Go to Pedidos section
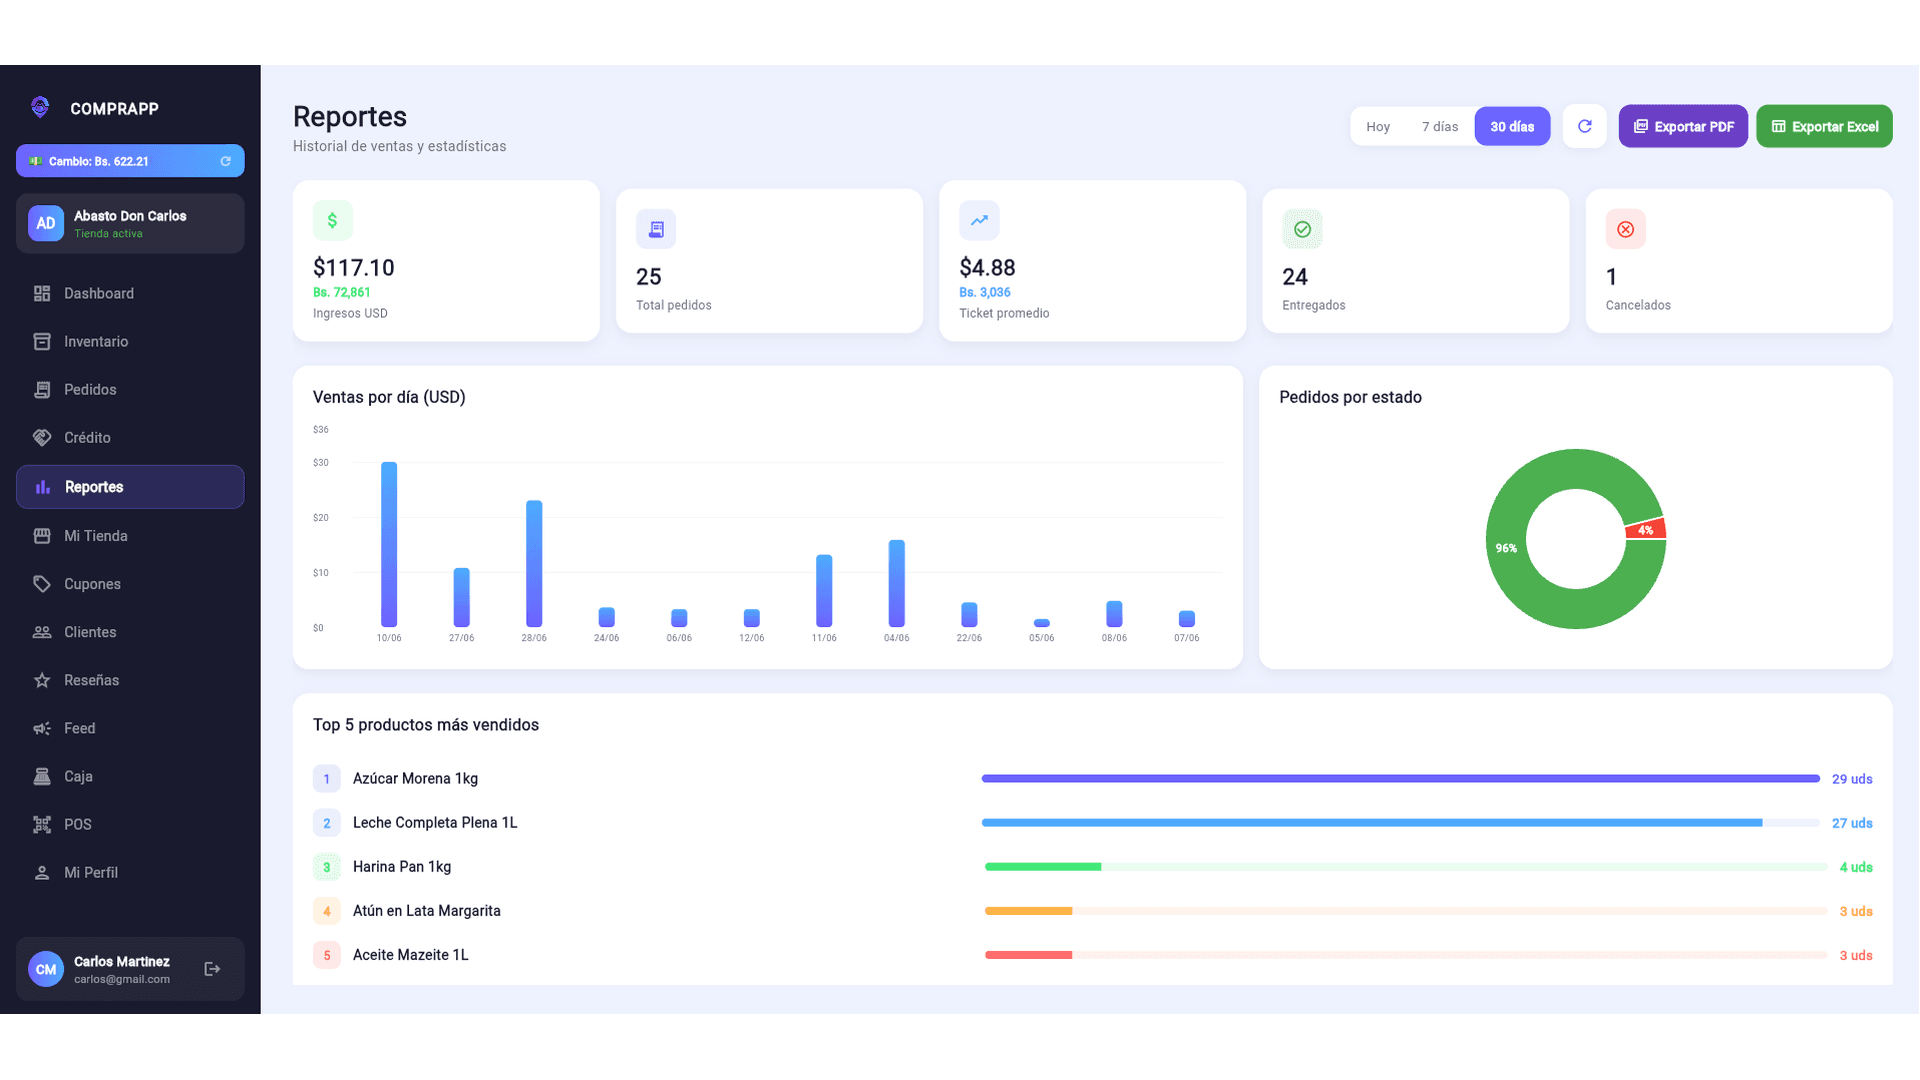Viewport: 1920px width, 1080px height. point(130,389)
